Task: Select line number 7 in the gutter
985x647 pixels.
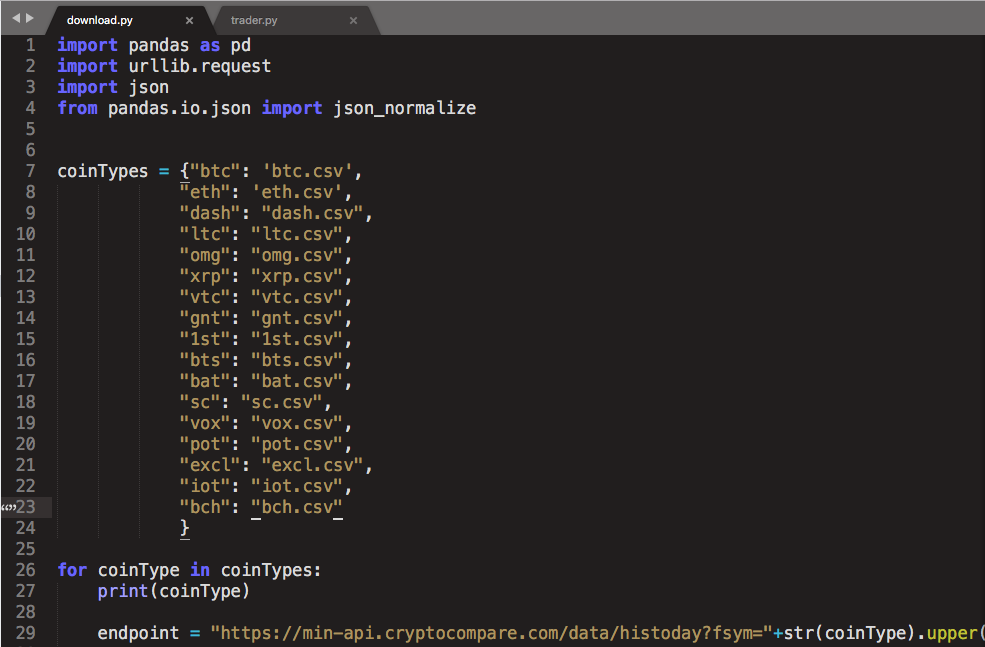Action: [x=30, y=171]
